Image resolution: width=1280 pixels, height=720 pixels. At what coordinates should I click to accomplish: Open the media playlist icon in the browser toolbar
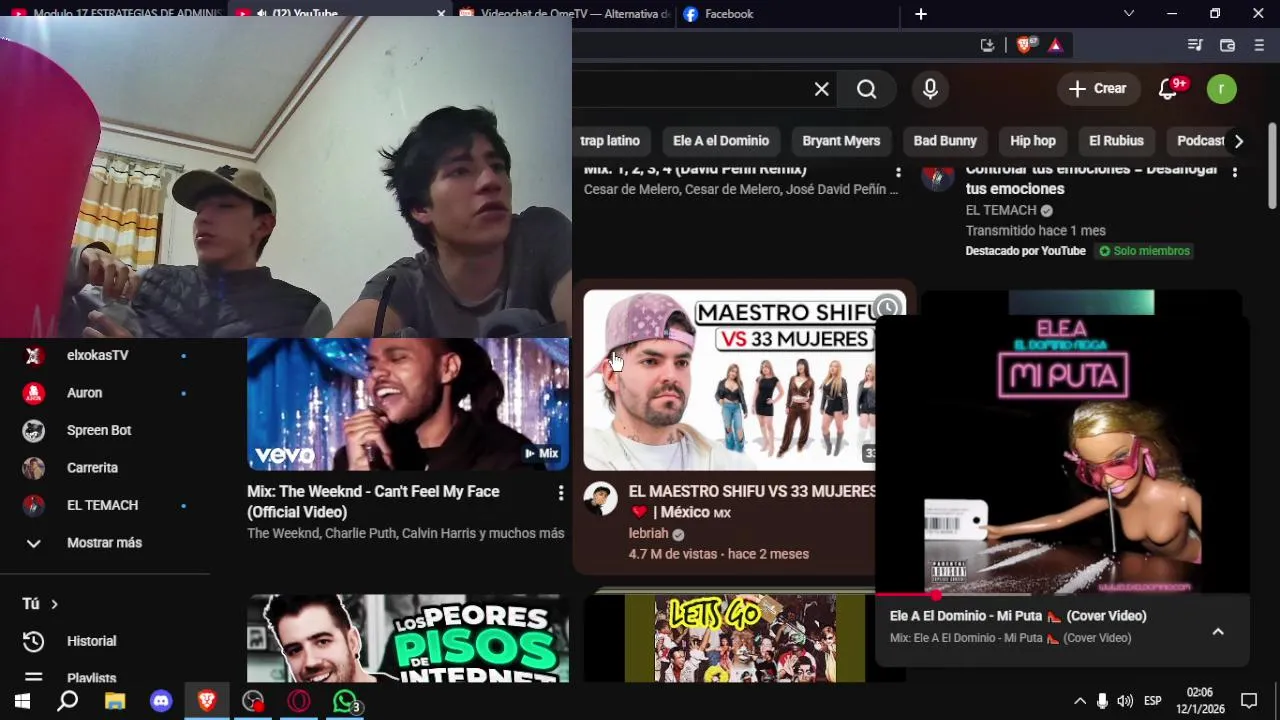tap(1195, 45)
